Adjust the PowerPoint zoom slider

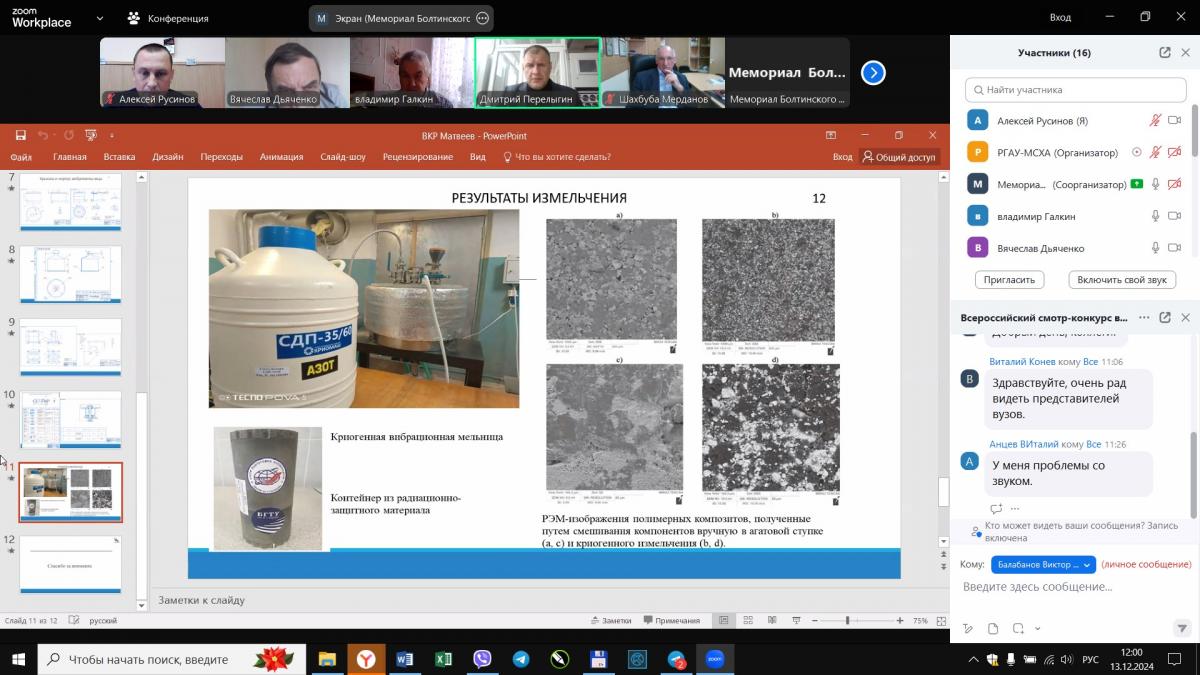[849, 621]
